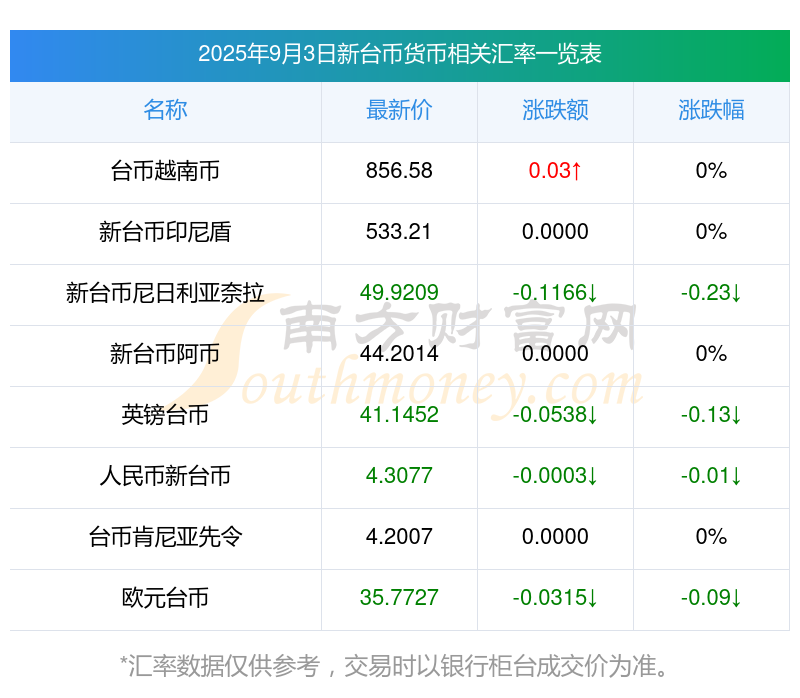This screenshot has height=698, width=800.
Task: Click the 0% cell in 新台币阿币 row
Action: [711, 354]
